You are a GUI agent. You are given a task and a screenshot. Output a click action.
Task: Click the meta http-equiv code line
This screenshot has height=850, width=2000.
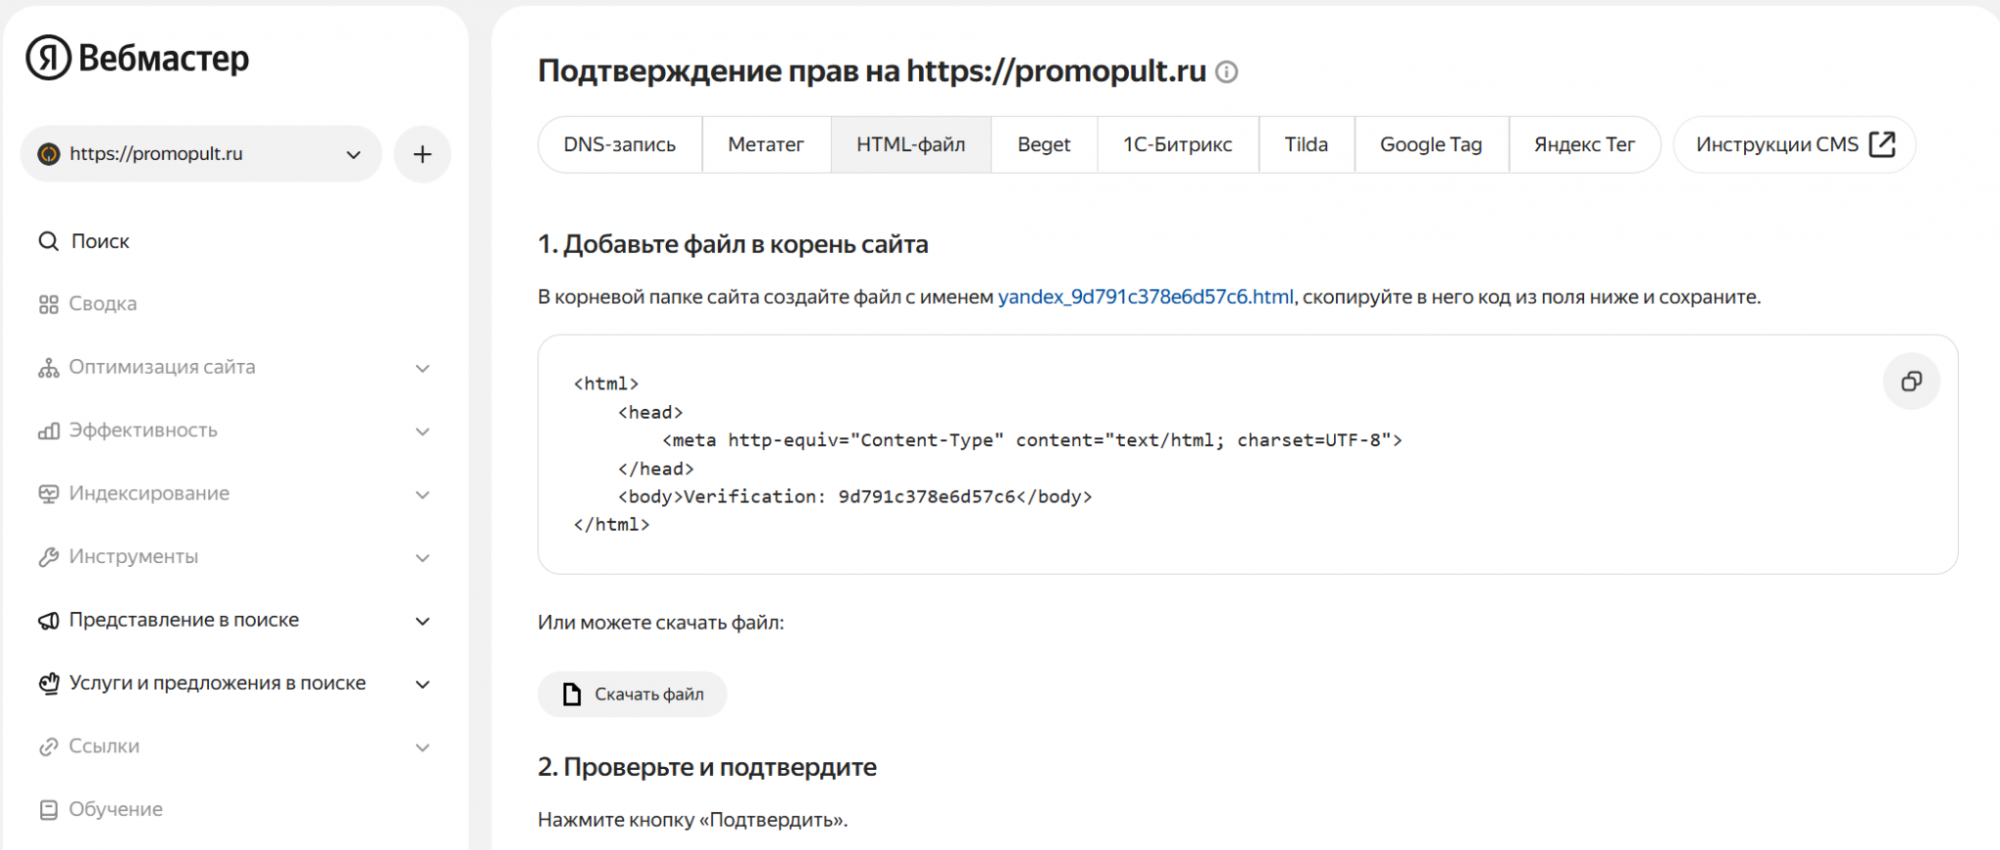tap(1032, 440)
